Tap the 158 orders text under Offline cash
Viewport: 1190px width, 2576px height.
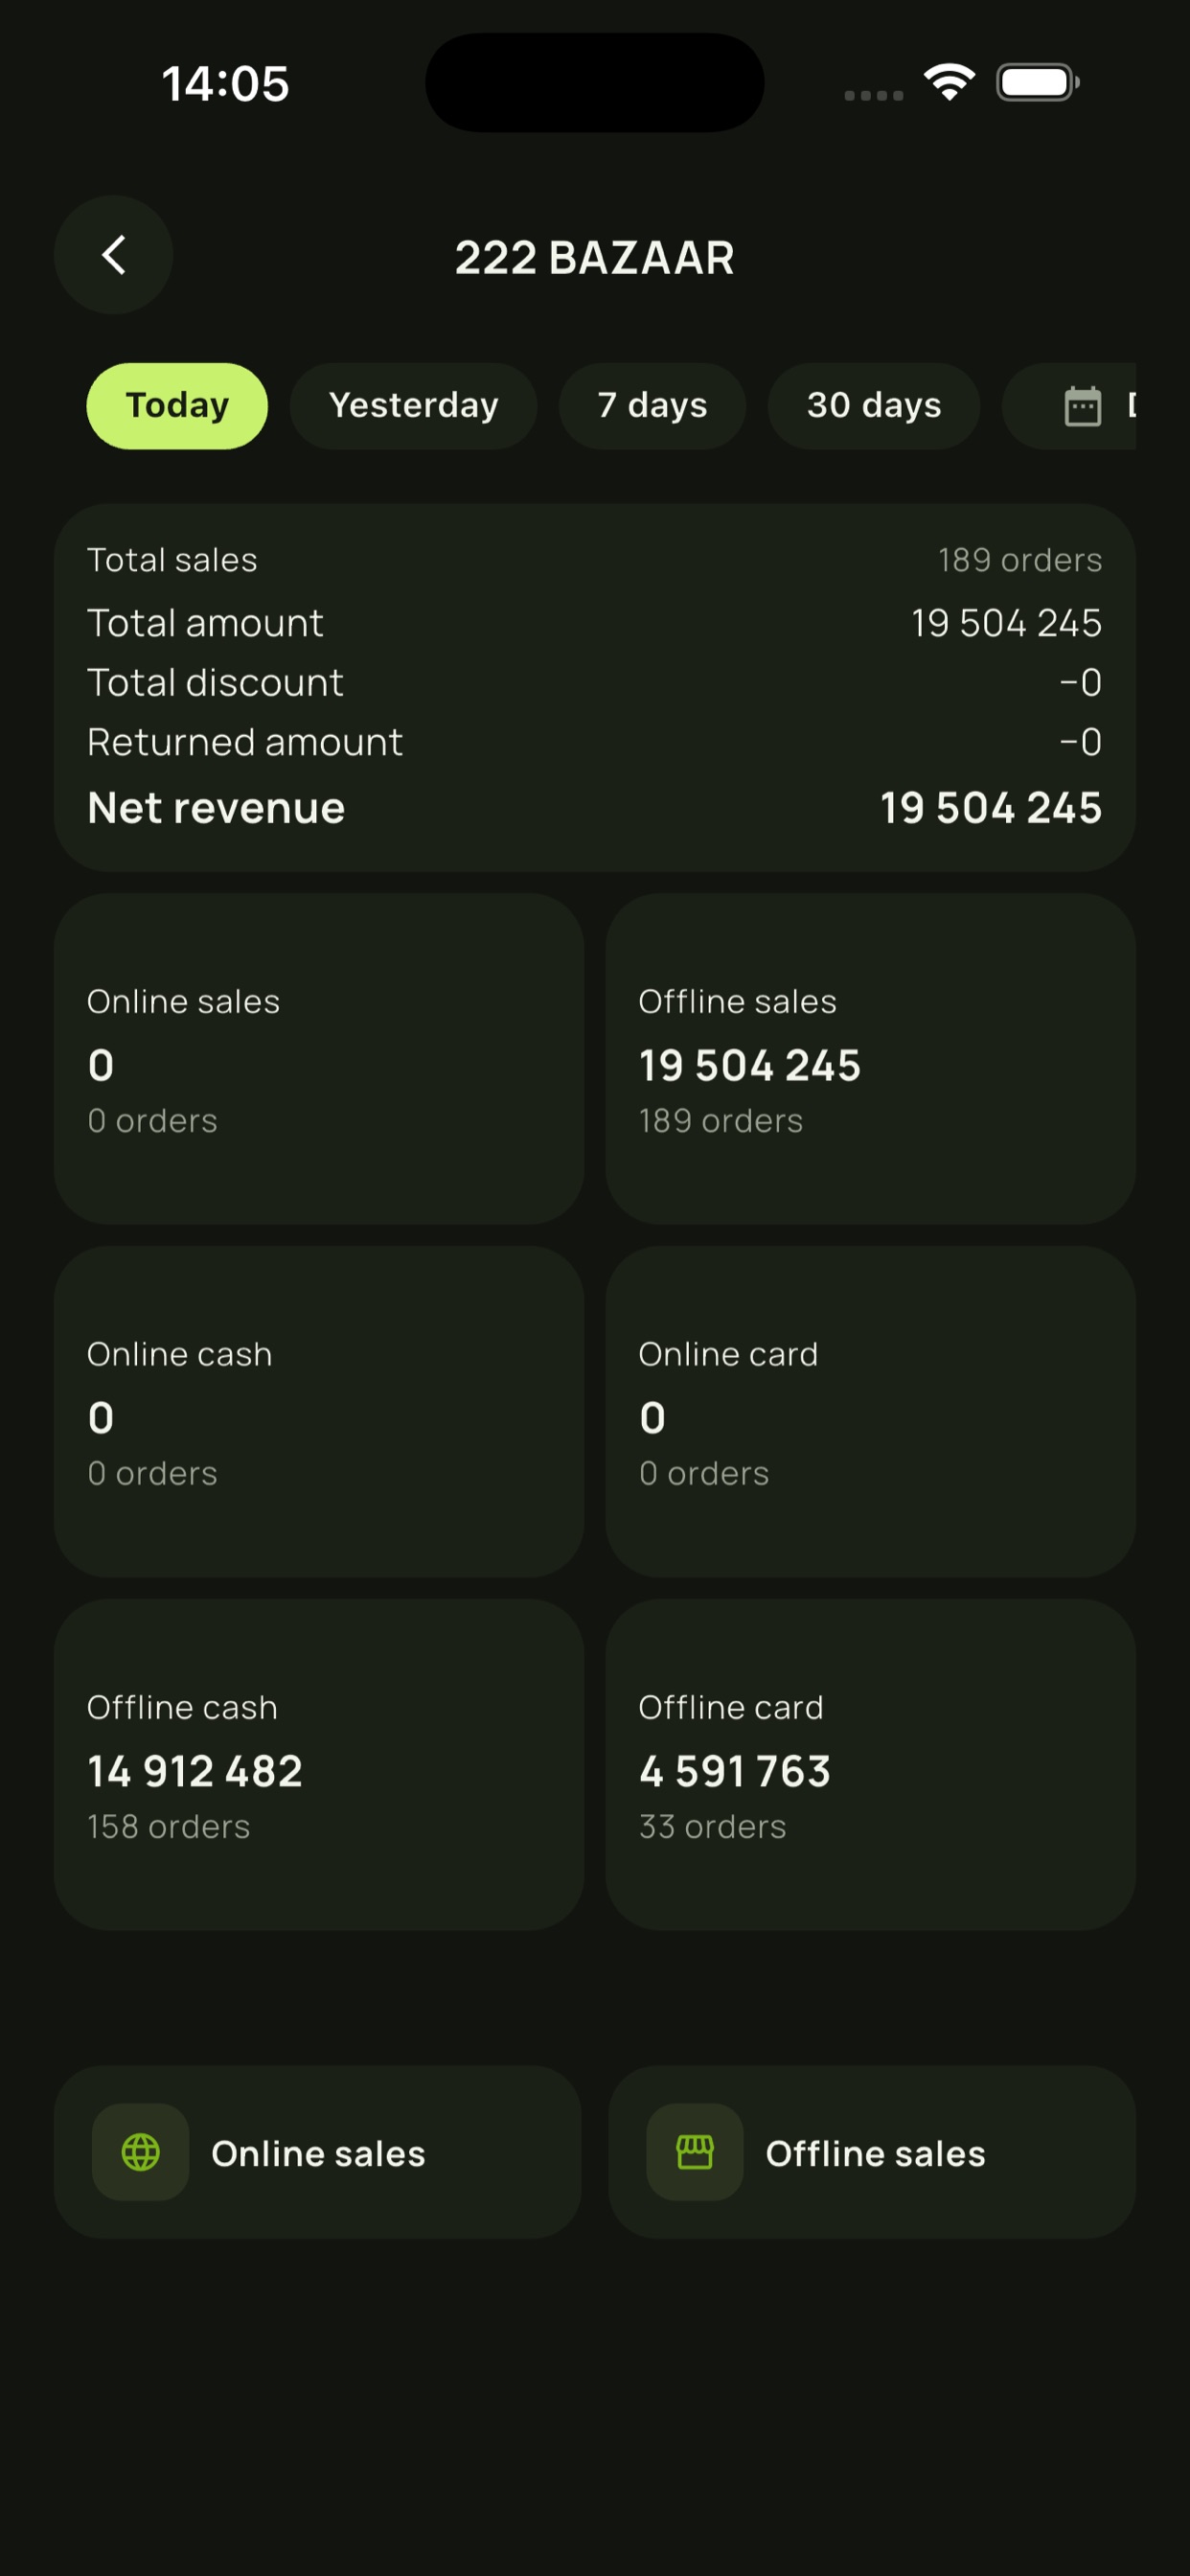169,1827
